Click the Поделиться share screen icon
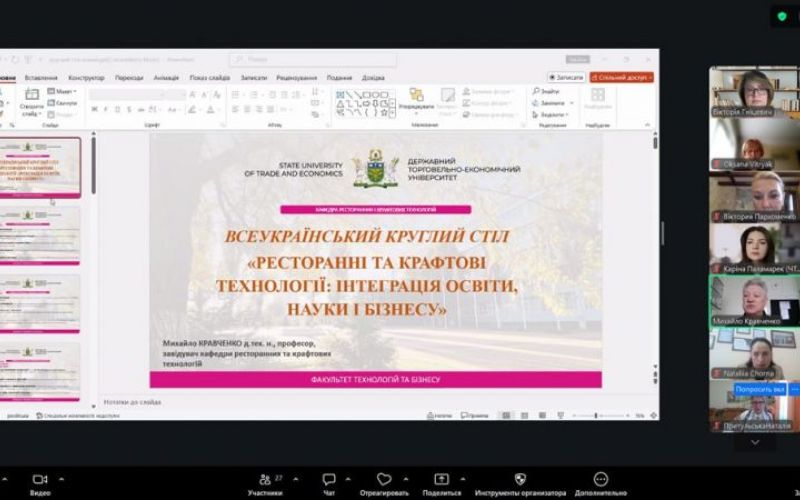Image resolution: width=800 pixels, height=500 pixels. coord(441,479)
